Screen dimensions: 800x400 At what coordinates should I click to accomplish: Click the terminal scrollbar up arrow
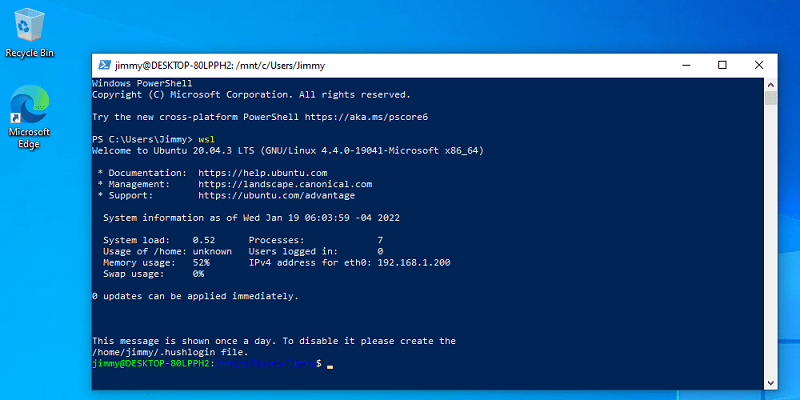[x=771, y=85]
